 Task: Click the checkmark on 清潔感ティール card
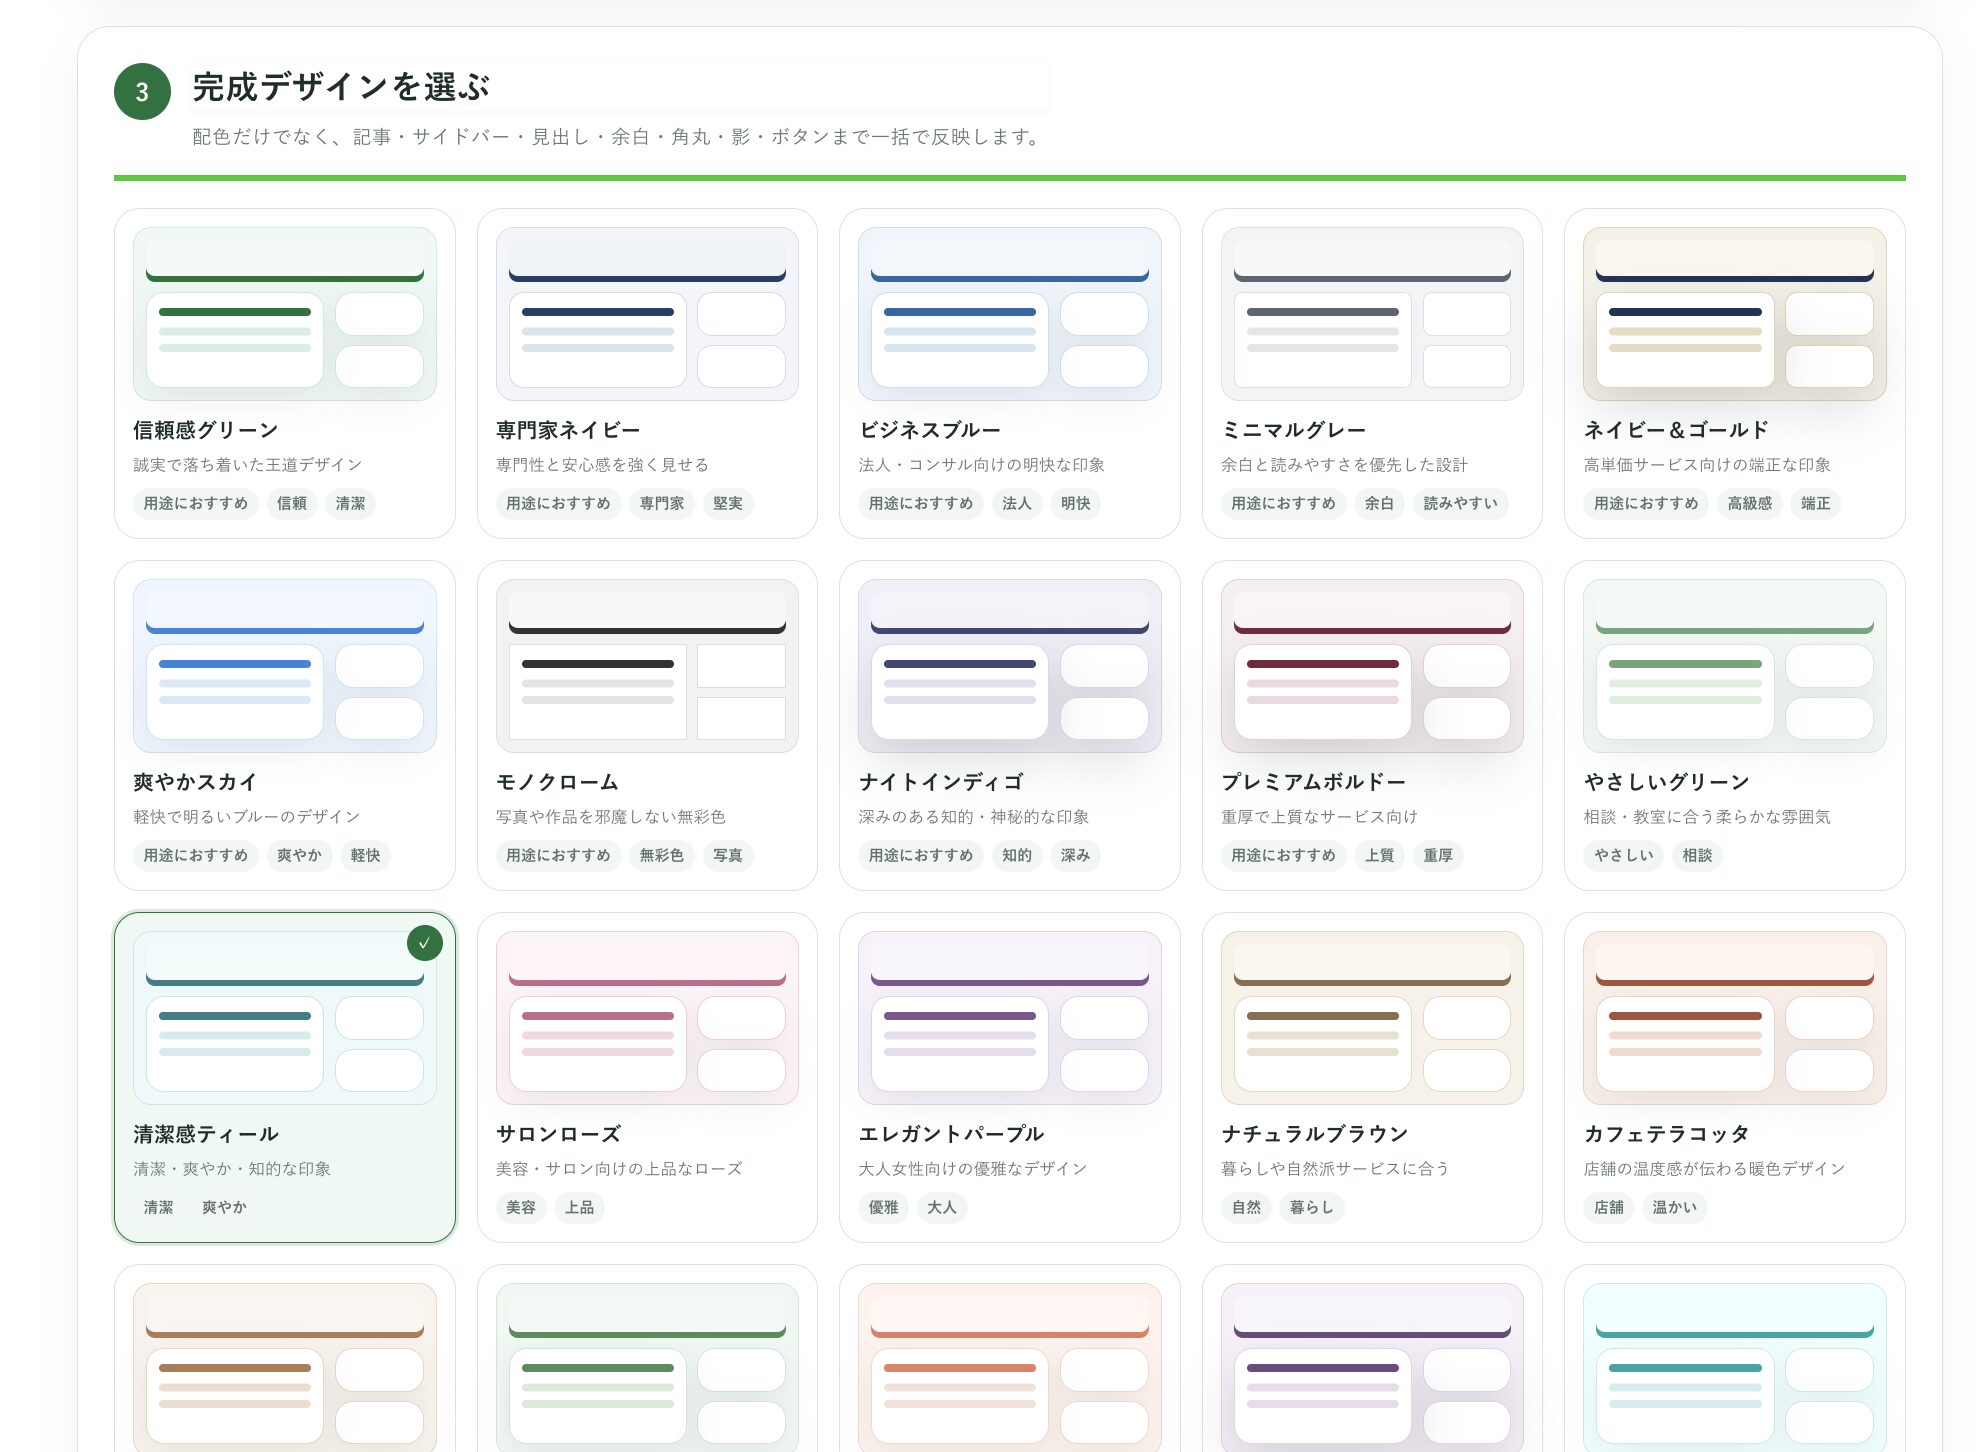[425, 943]
